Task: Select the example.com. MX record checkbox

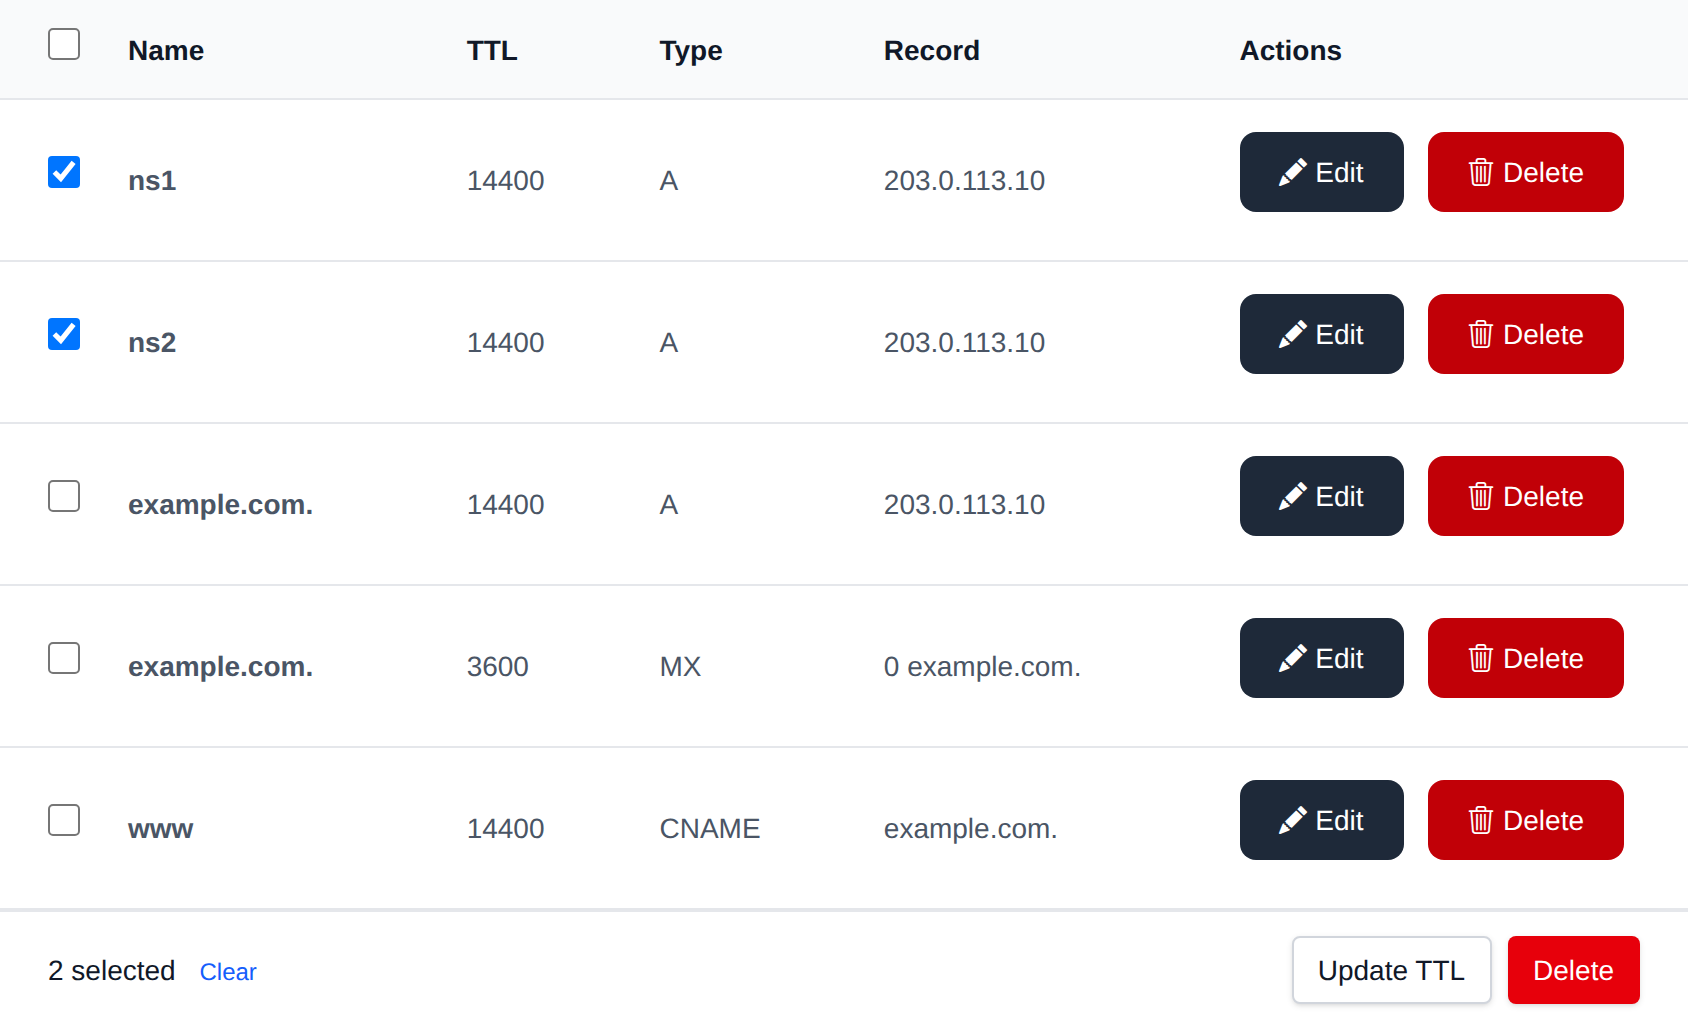Action: (x=64, y=658)
